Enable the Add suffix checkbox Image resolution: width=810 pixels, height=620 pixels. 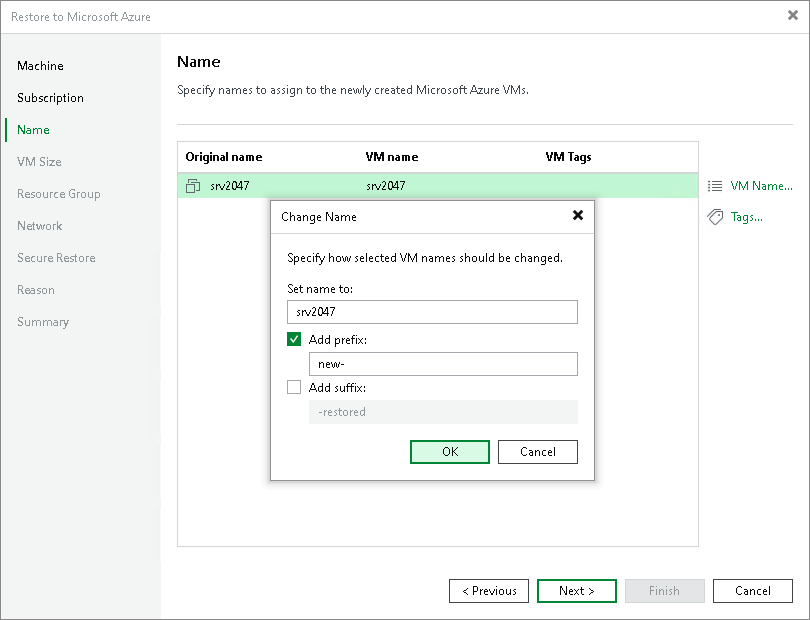click(x=294, y=387)
